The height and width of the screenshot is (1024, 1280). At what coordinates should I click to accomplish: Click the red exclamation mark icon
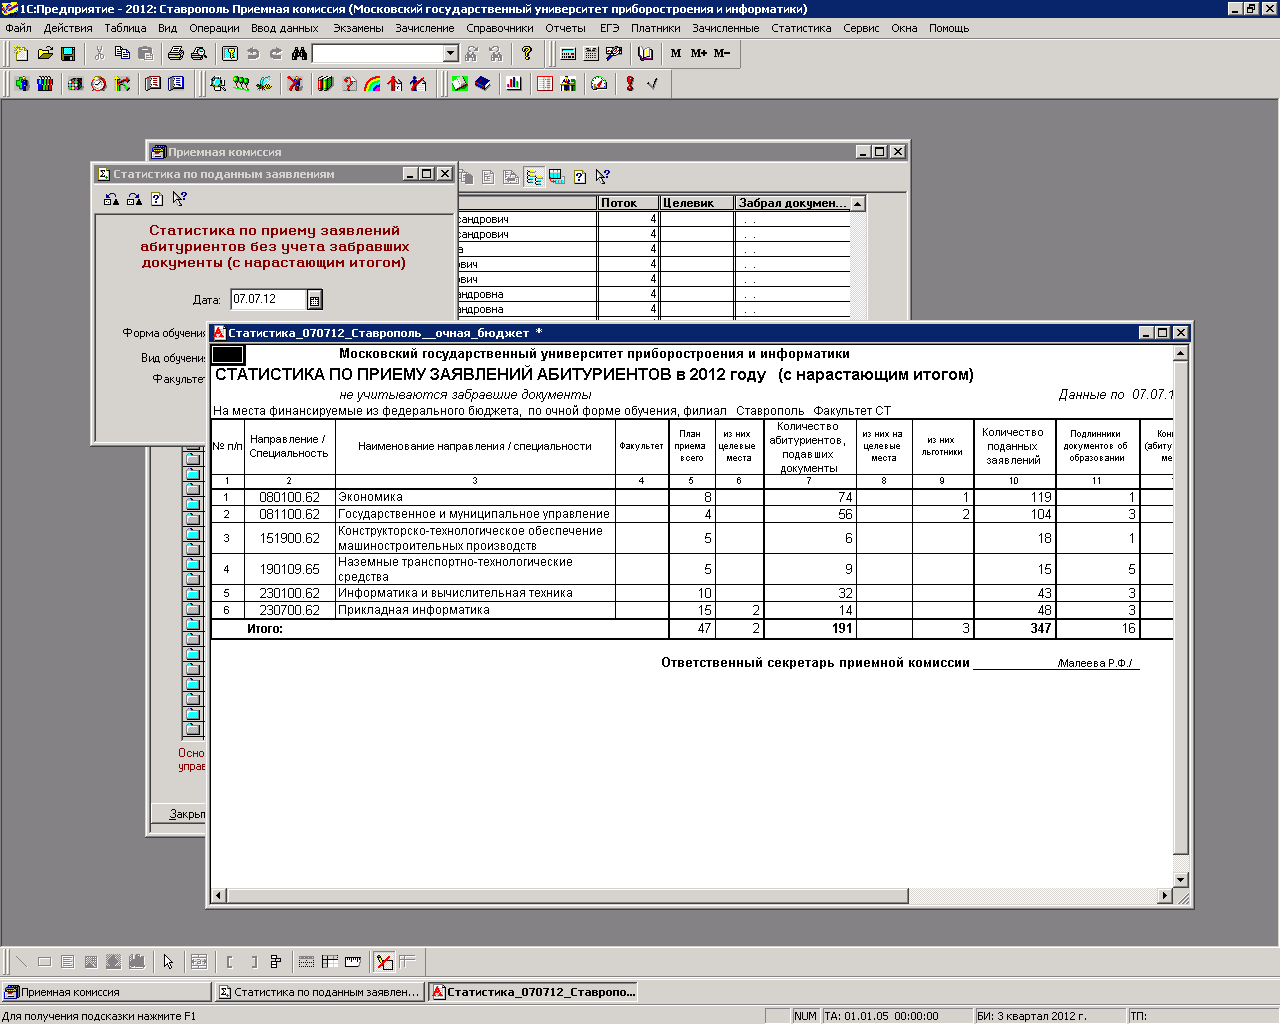pos(630,84)
